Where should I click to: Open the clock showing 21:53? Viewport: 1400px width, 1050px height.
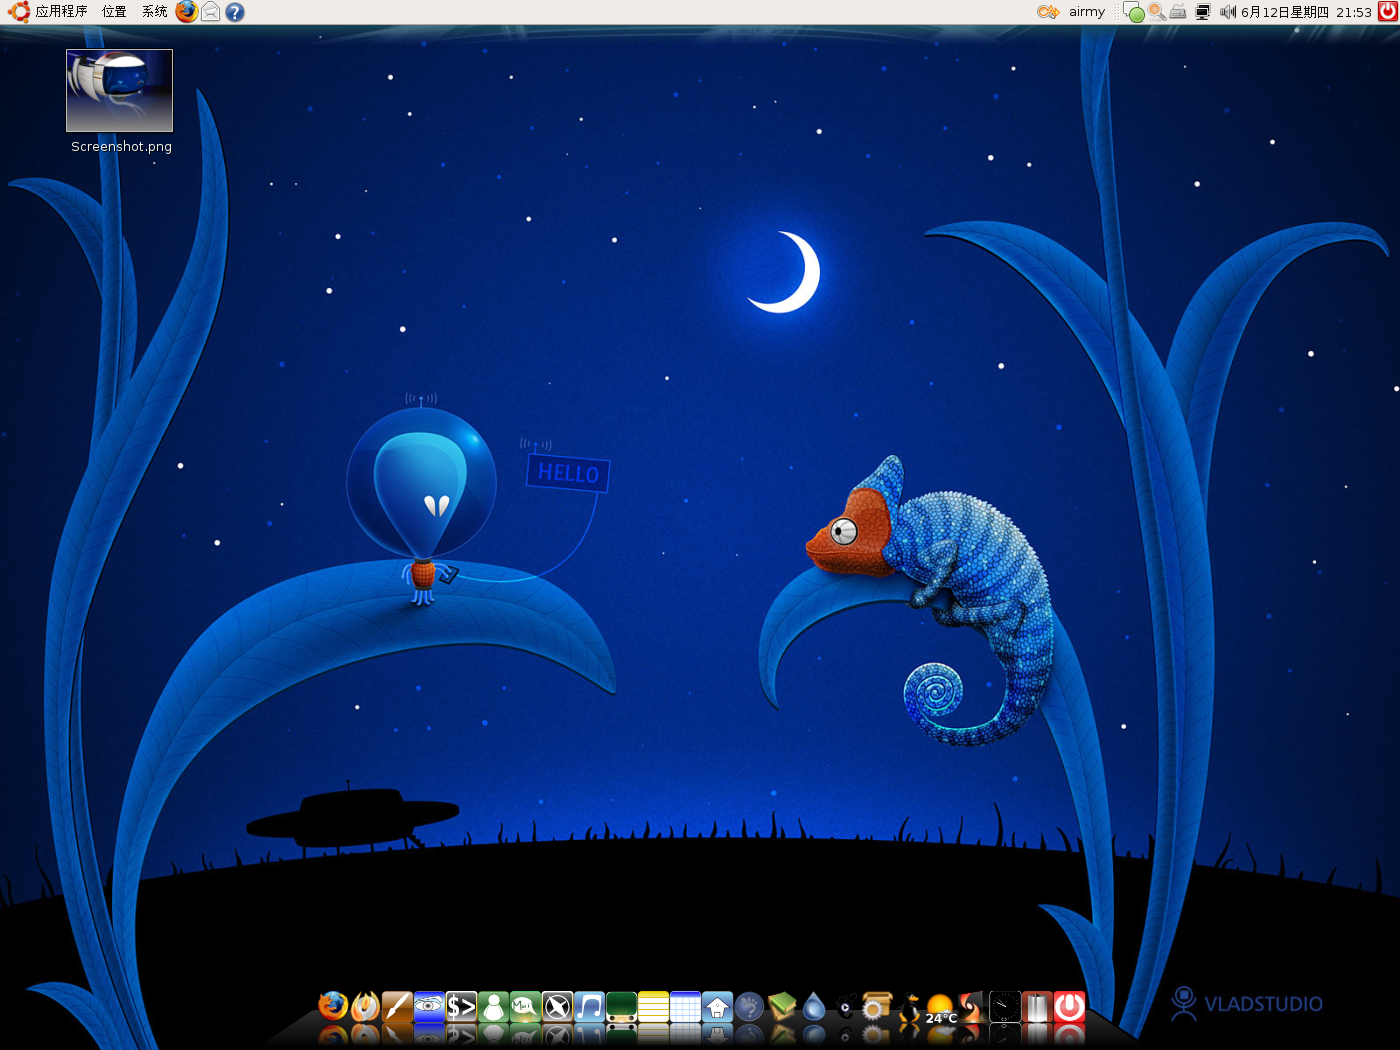[x=1354, y=12]
